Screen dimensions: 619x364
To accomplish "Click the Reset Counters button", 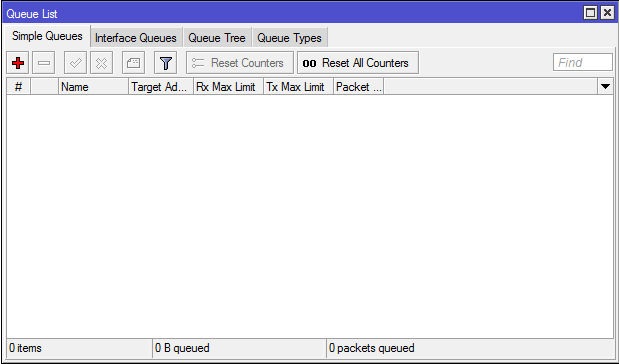I will click(240, 63).
